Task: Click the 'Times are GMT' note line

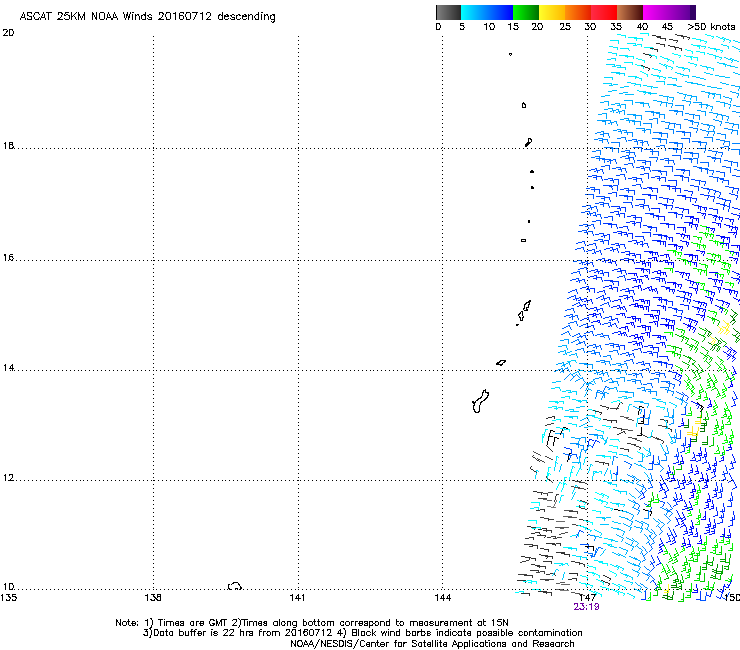Action: [x=312, y=623]
